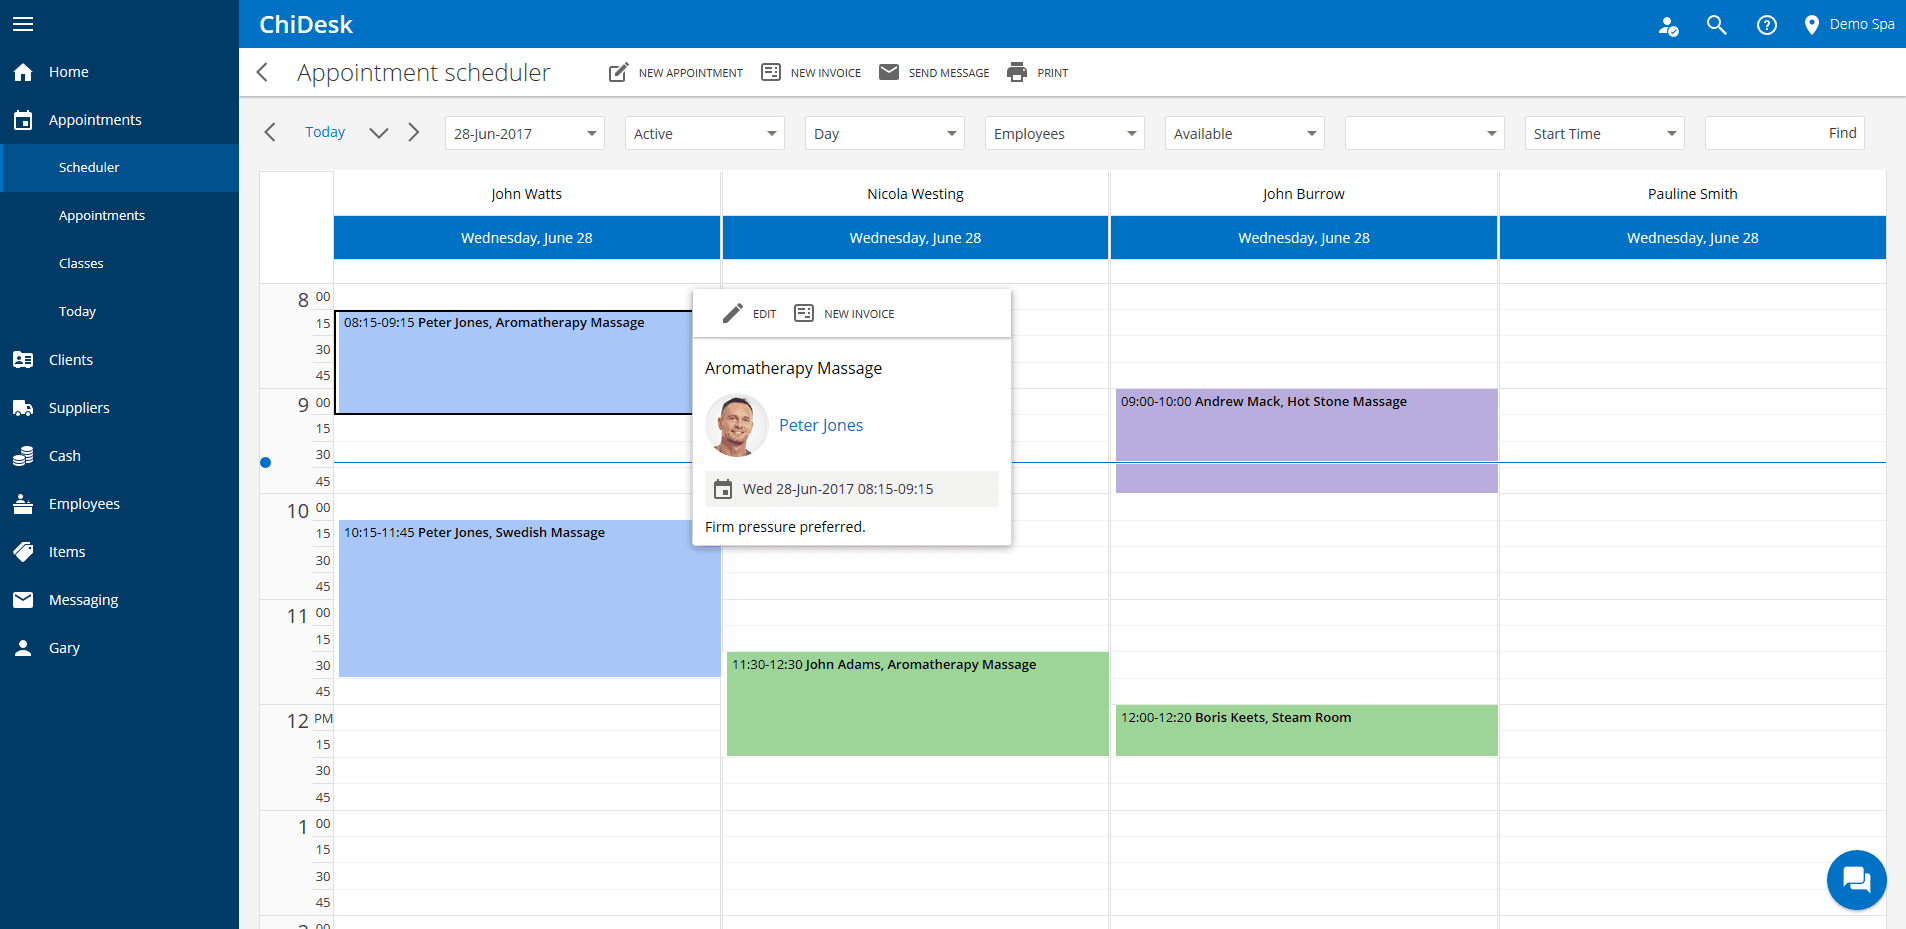This screenshot has height=929, width=1906.
Task: Open Peter Jones client profile link
Action: coord(820,425)
